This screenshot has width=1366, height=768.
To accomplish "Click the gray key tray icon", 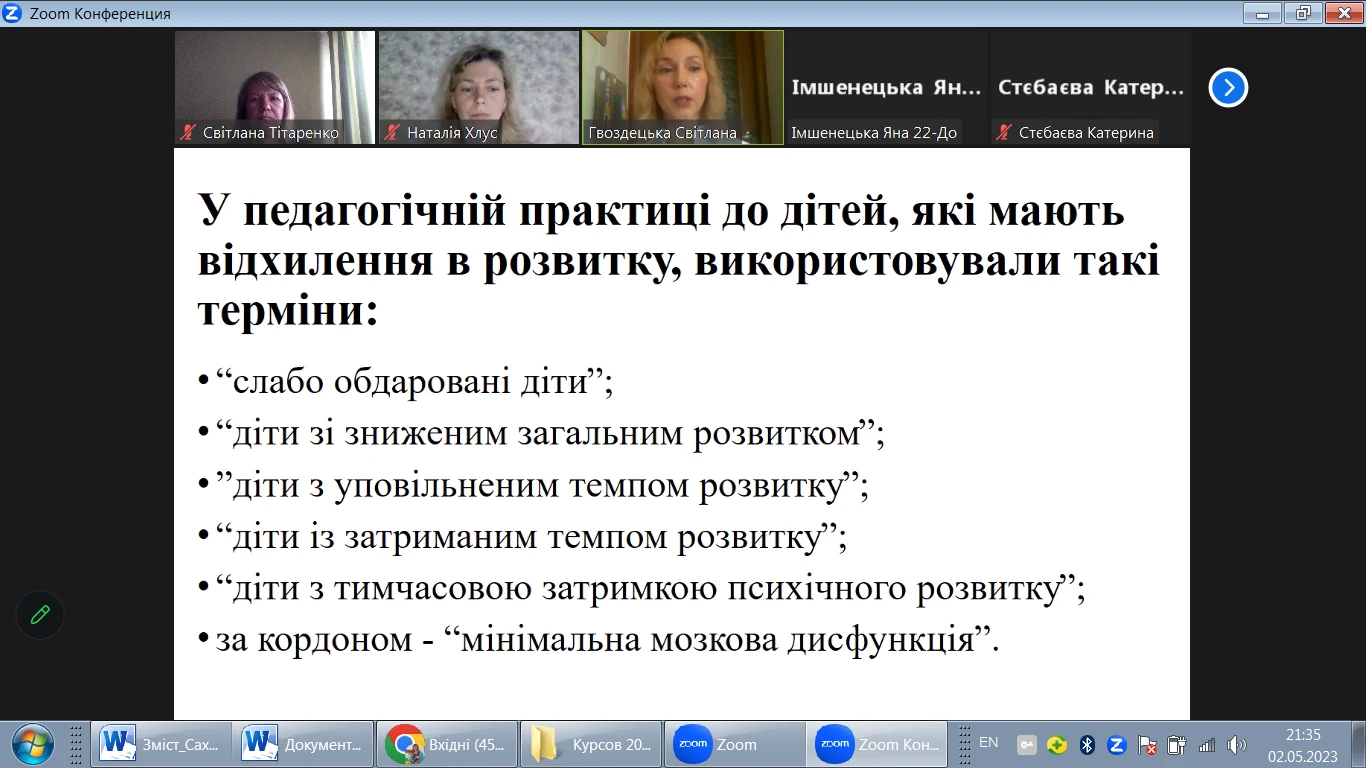I will (1027, 745).
